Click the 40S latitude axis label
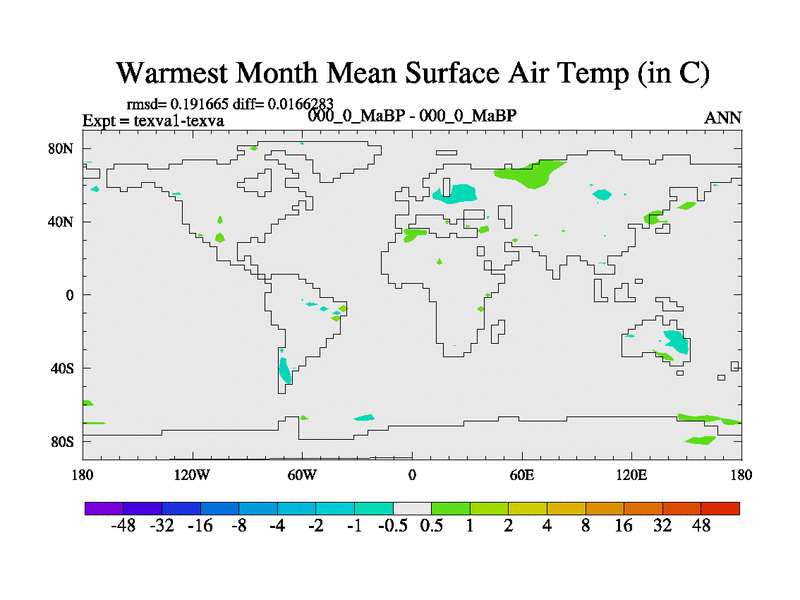 [x=64, y=368]
